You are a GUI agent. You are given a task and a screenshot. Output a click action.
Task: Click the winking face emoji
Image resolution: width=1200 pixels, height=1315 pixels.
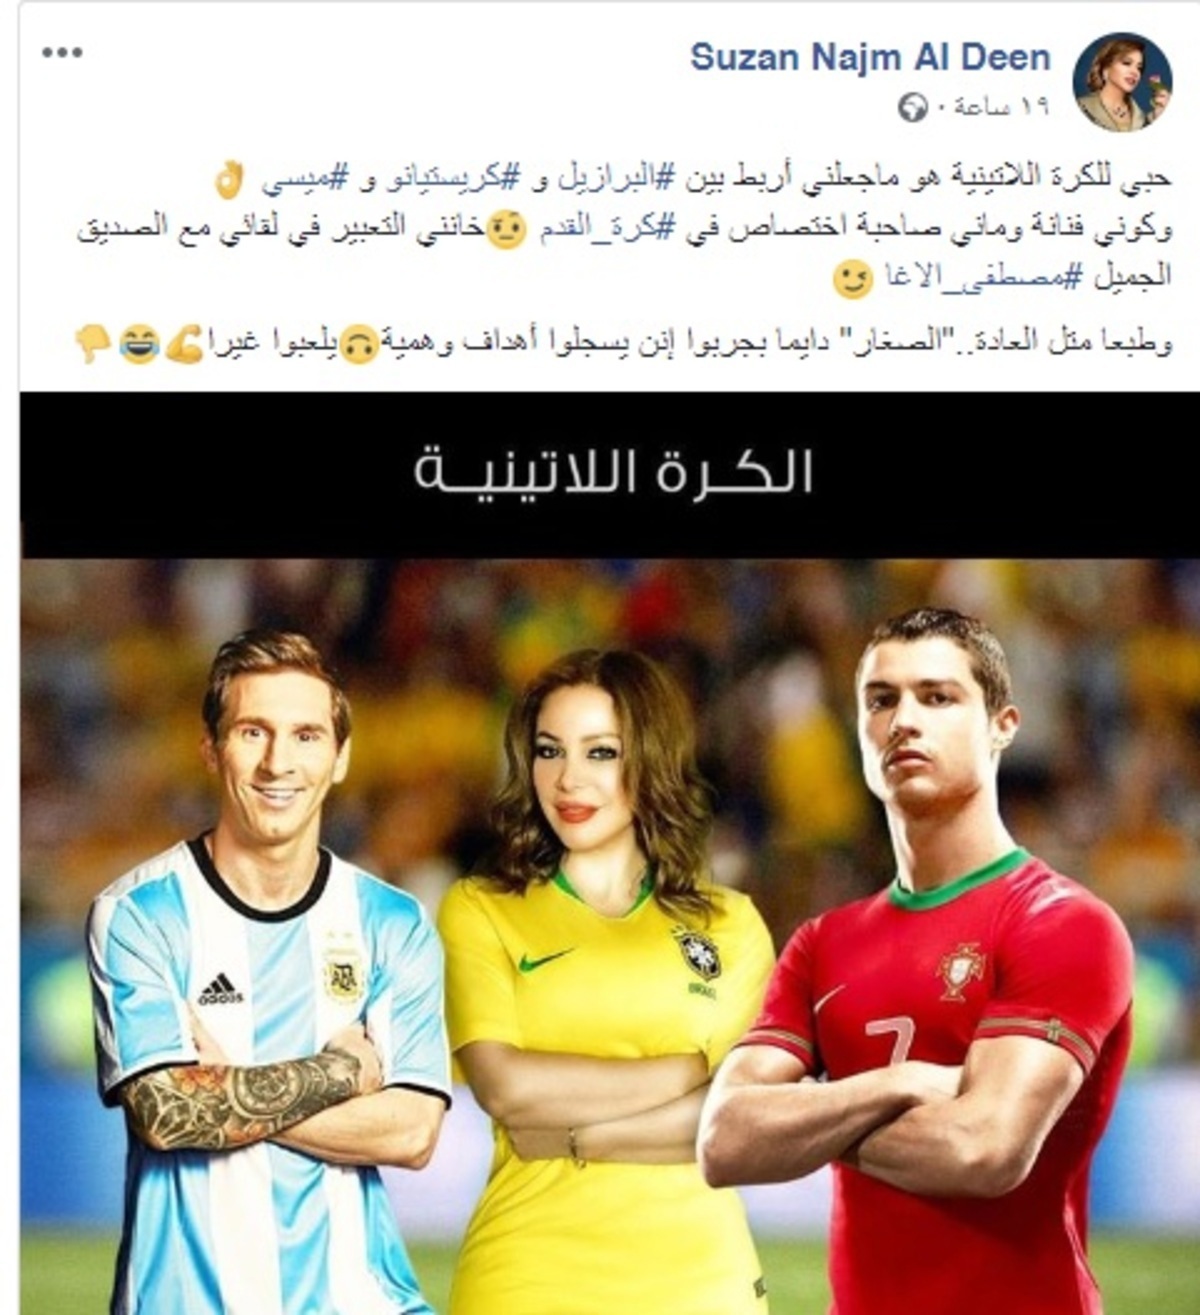point(853,279)
